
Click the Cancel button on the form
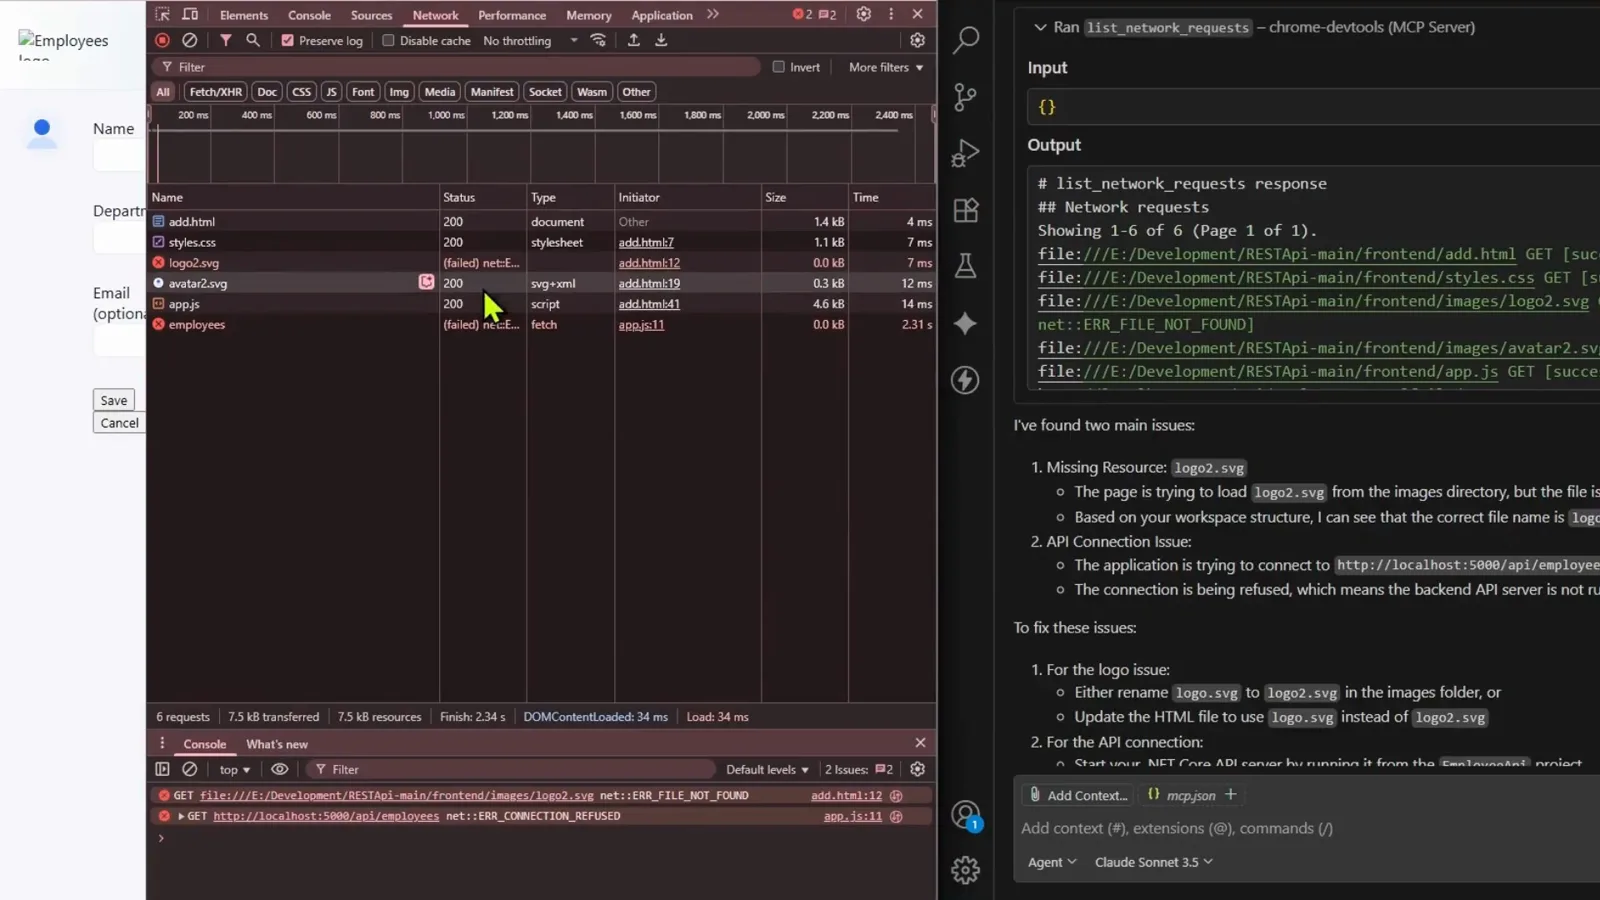(x=119, y=423)
